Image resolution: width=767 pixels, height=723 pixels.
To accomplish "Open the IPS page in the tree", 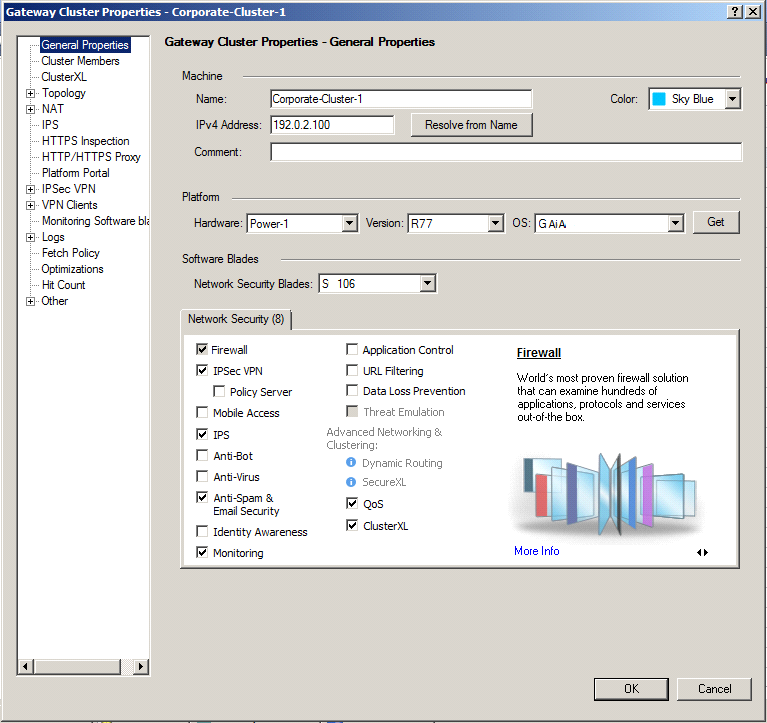I will (x=50, y=125).
